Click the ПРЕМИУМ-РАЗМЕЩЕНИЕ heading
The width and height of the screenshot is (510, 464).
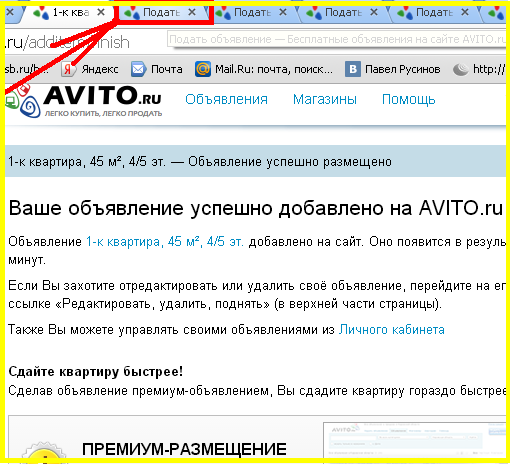[x=184, y=449]
